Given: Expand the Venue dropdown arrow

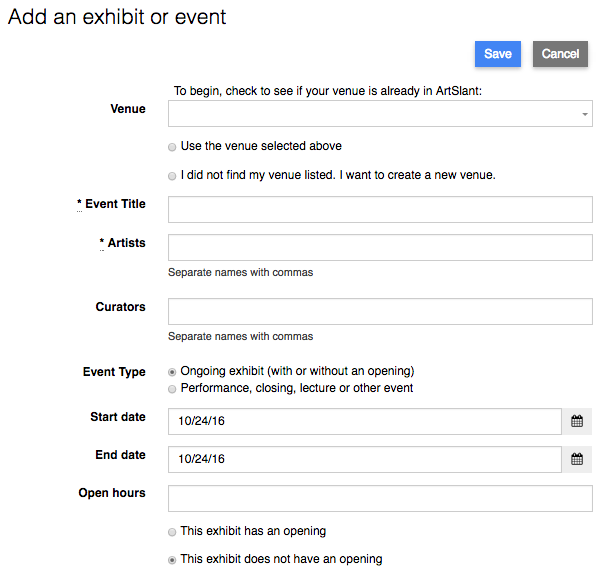Looking at the screenshot, I should tap(585, 114).
